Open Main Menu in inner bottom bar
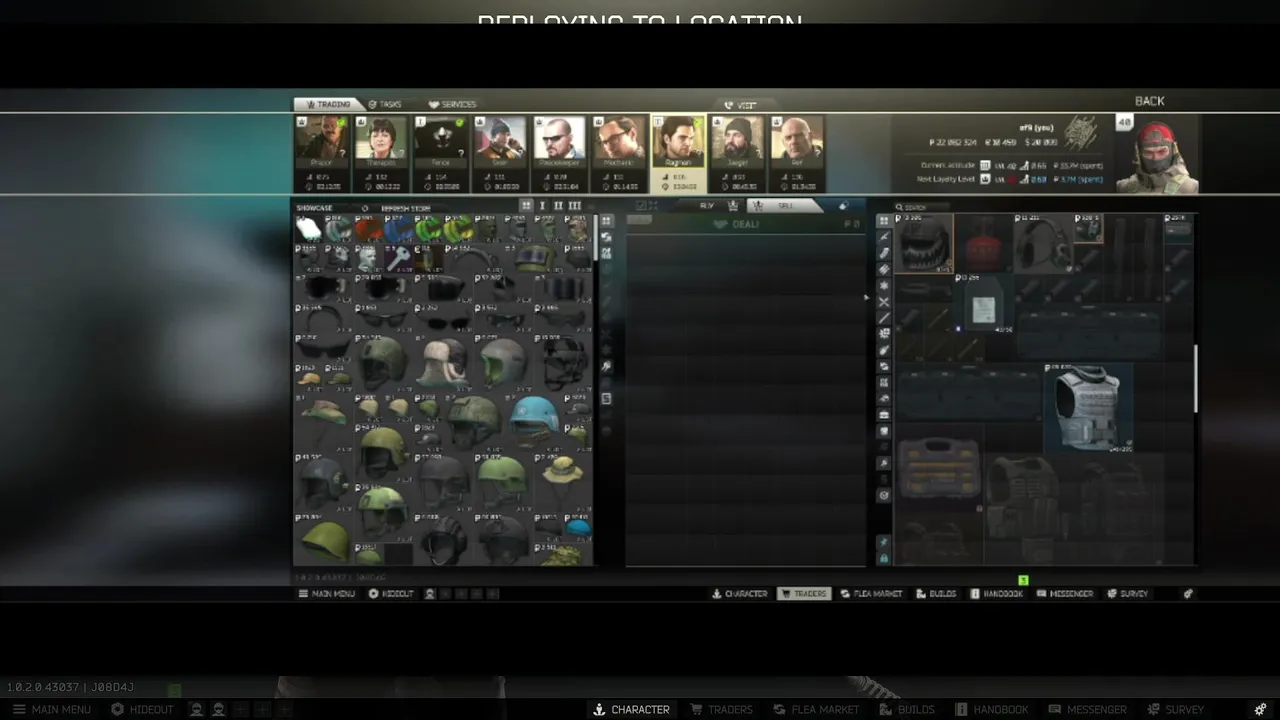 click(326, 594)
